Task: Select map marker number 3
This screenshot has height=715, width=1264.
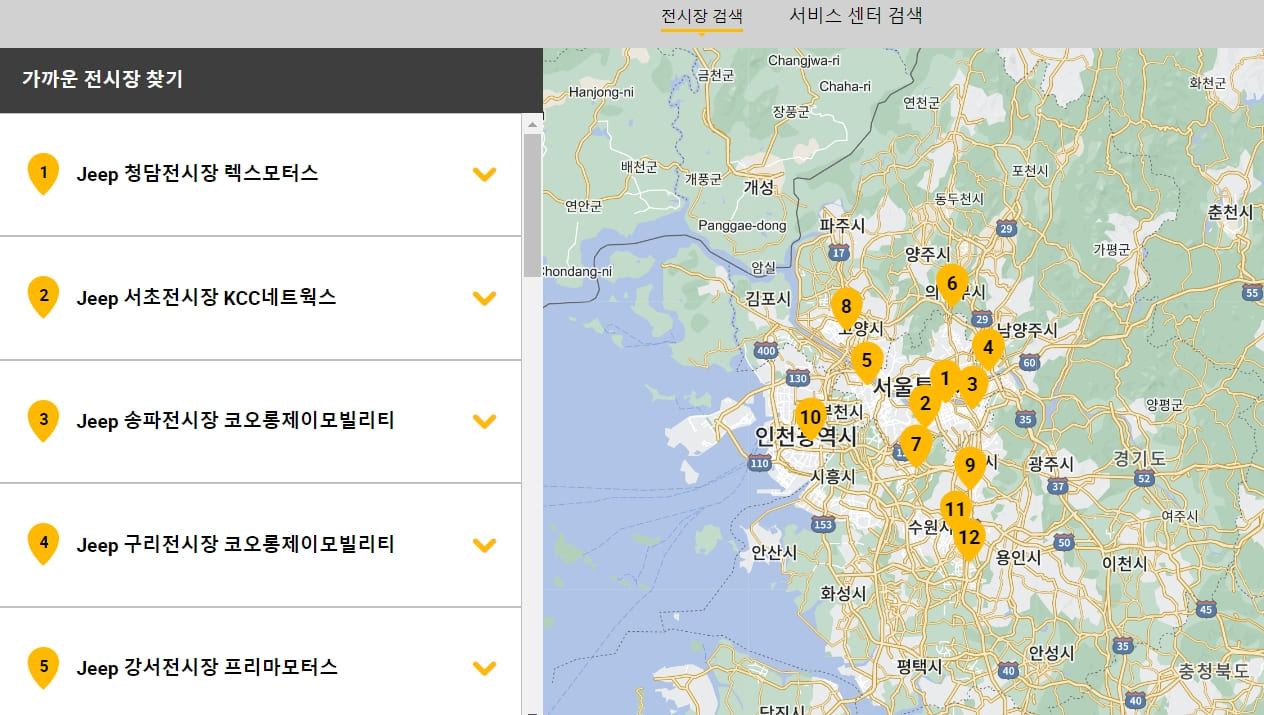Action: pos(971,385)
